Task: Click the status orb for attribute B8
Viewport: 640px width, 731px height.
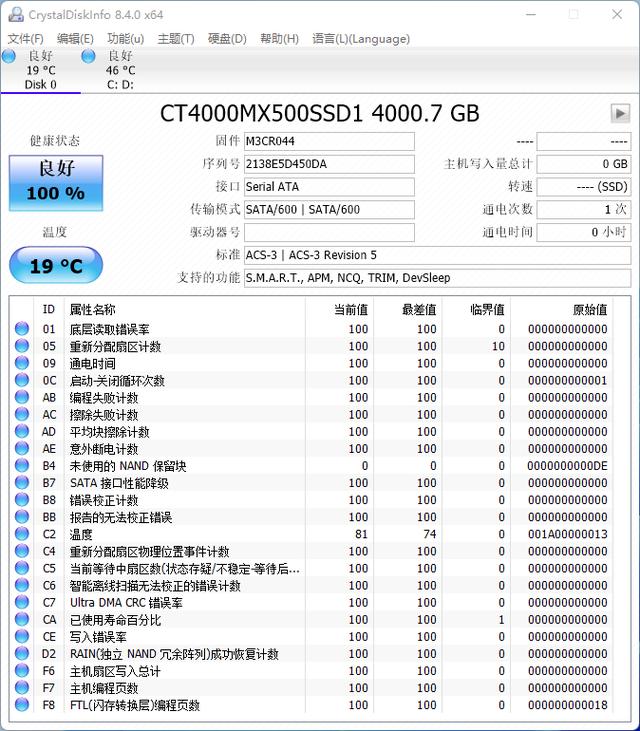Action: [x=21, y=500]
